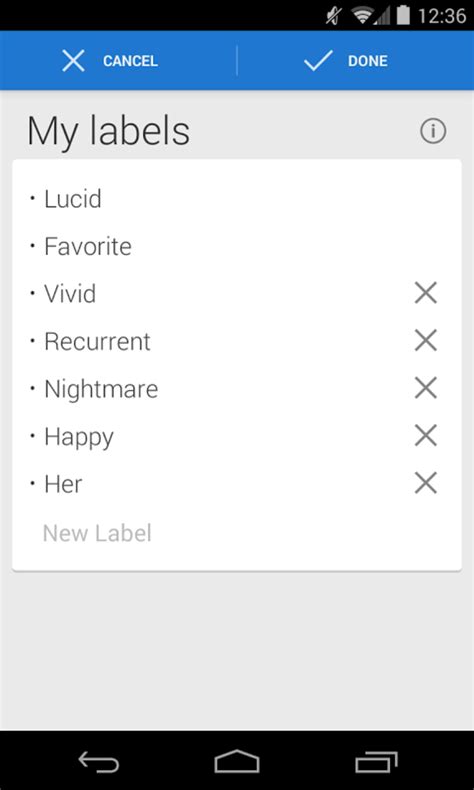Remove the Happy label with its X
This screenshot has height=790, width=474.
(x=426, y=436)
